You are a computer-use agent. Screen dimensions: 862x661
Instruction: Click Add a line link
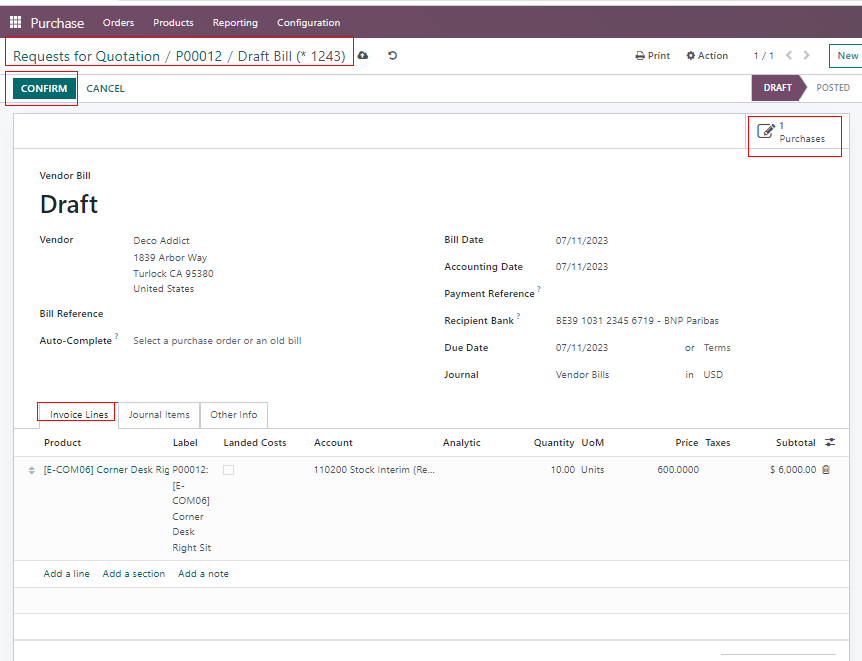click(x=66, y=574)
